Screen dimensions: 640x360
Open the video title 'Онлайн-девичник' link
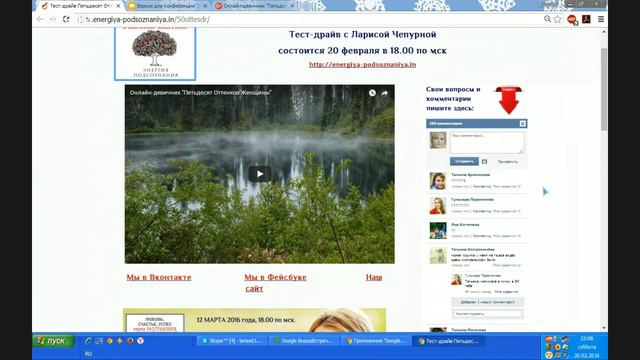click(x=200, y=93)
